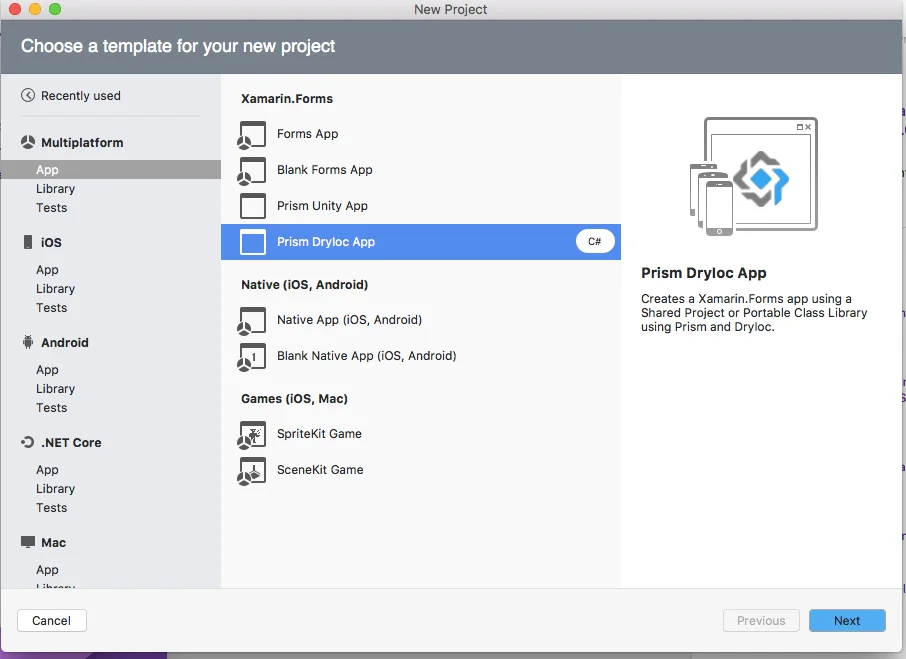Click the SpriteKit Game template icon
This screenshot has width=906, height=659.
(x=252, y=434)
